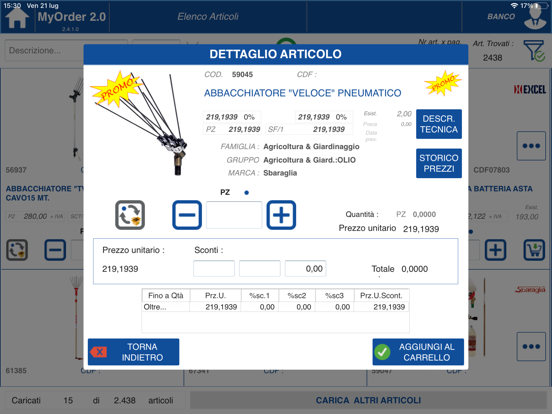The image size is (552, 414).
Task: Increase quantity with dialog plus button
Action: click(x=281, y=215)
